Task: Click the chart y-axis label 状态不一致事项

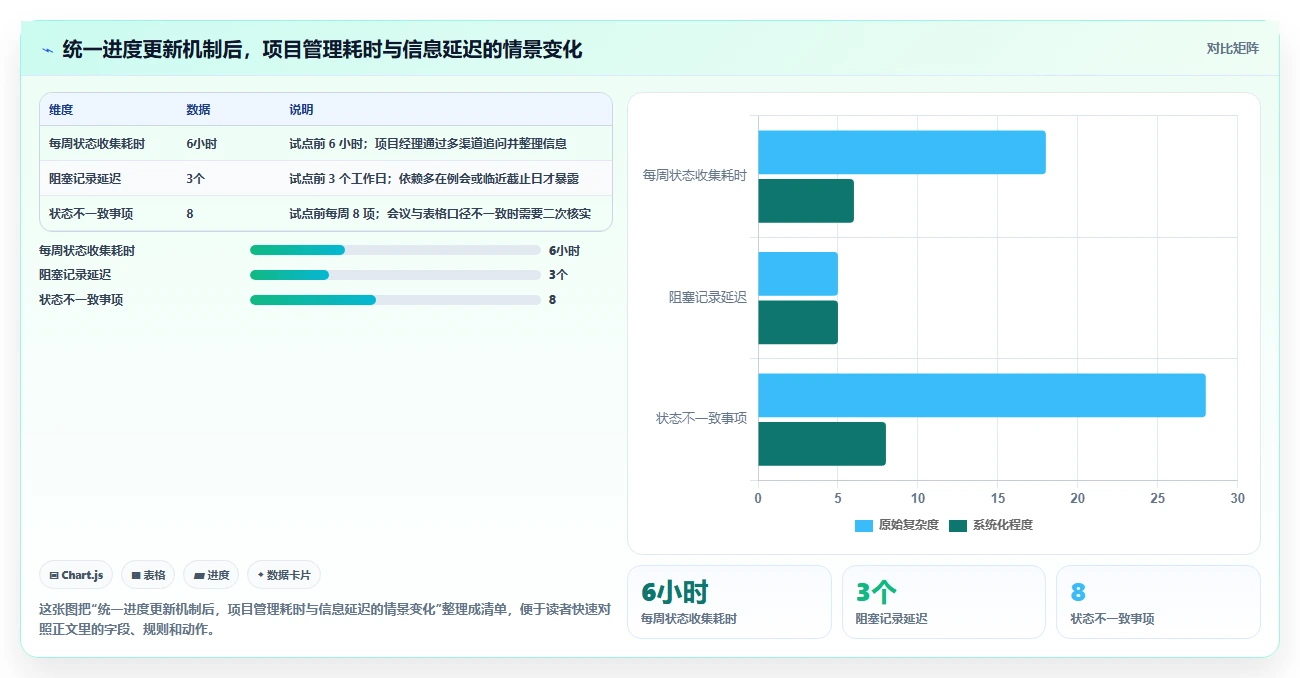Action: (x=702, y=418)
